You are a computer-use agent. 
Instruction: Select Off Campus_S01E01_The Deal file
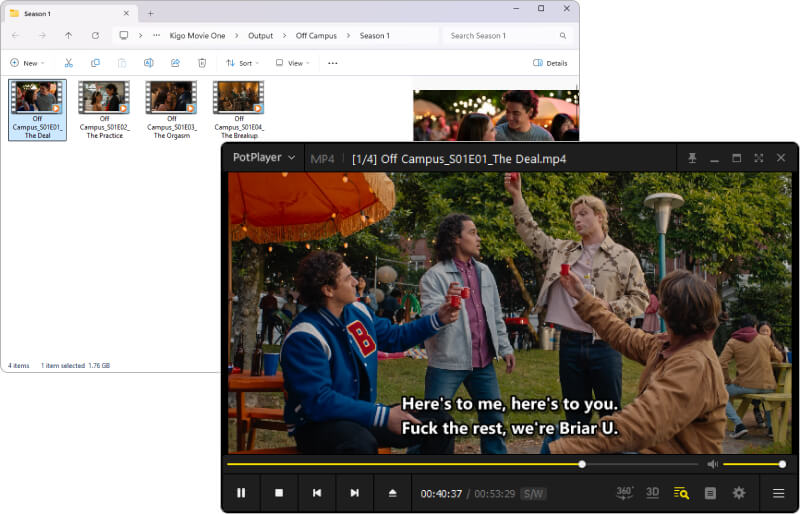point(37,110)
